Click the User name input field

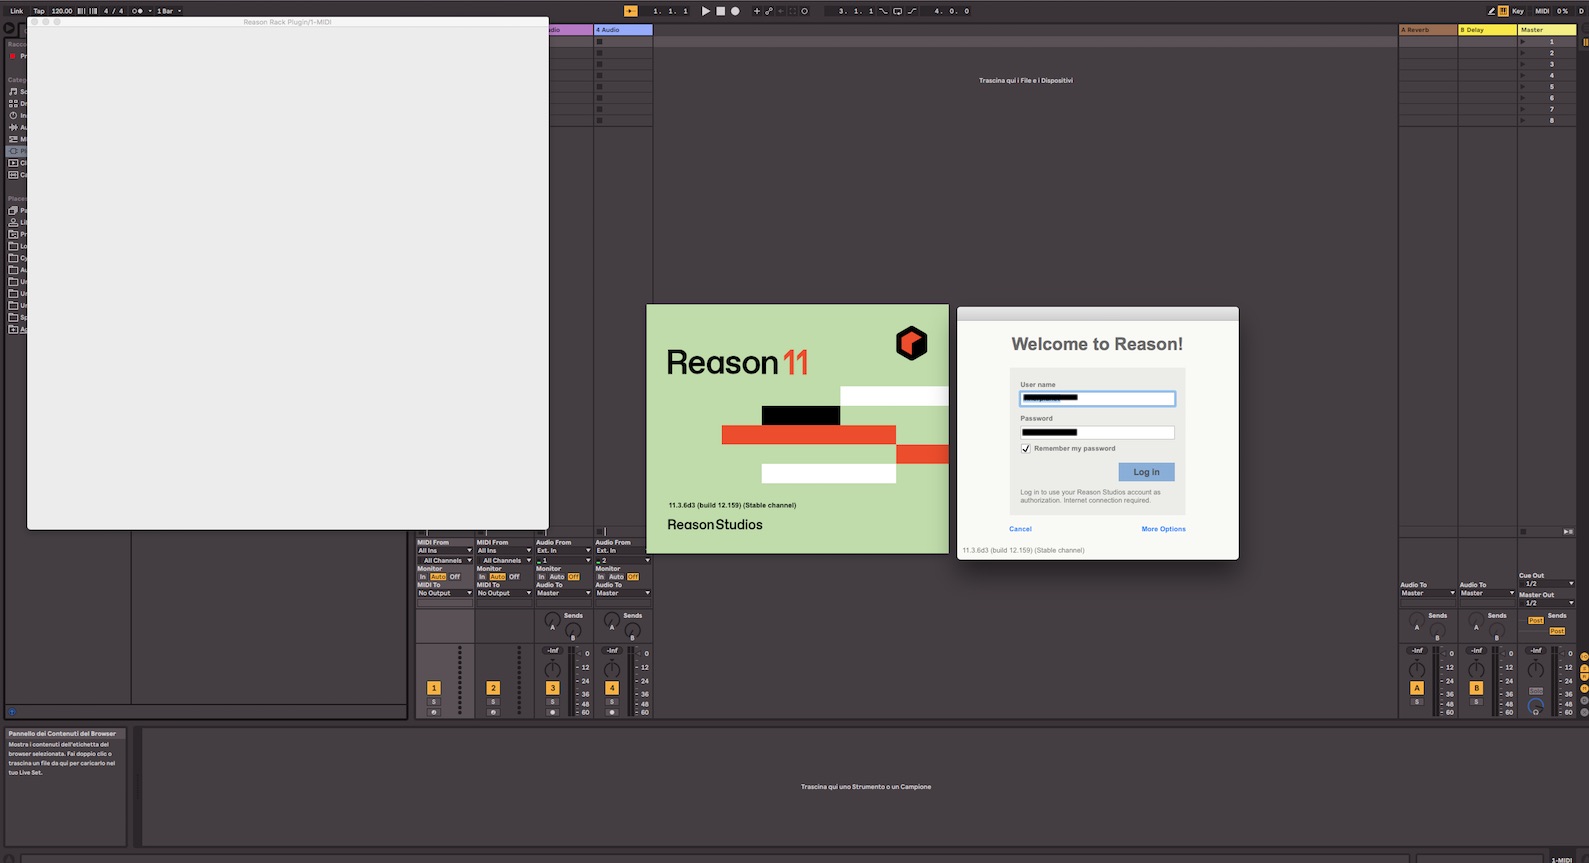click(1097, 398)
